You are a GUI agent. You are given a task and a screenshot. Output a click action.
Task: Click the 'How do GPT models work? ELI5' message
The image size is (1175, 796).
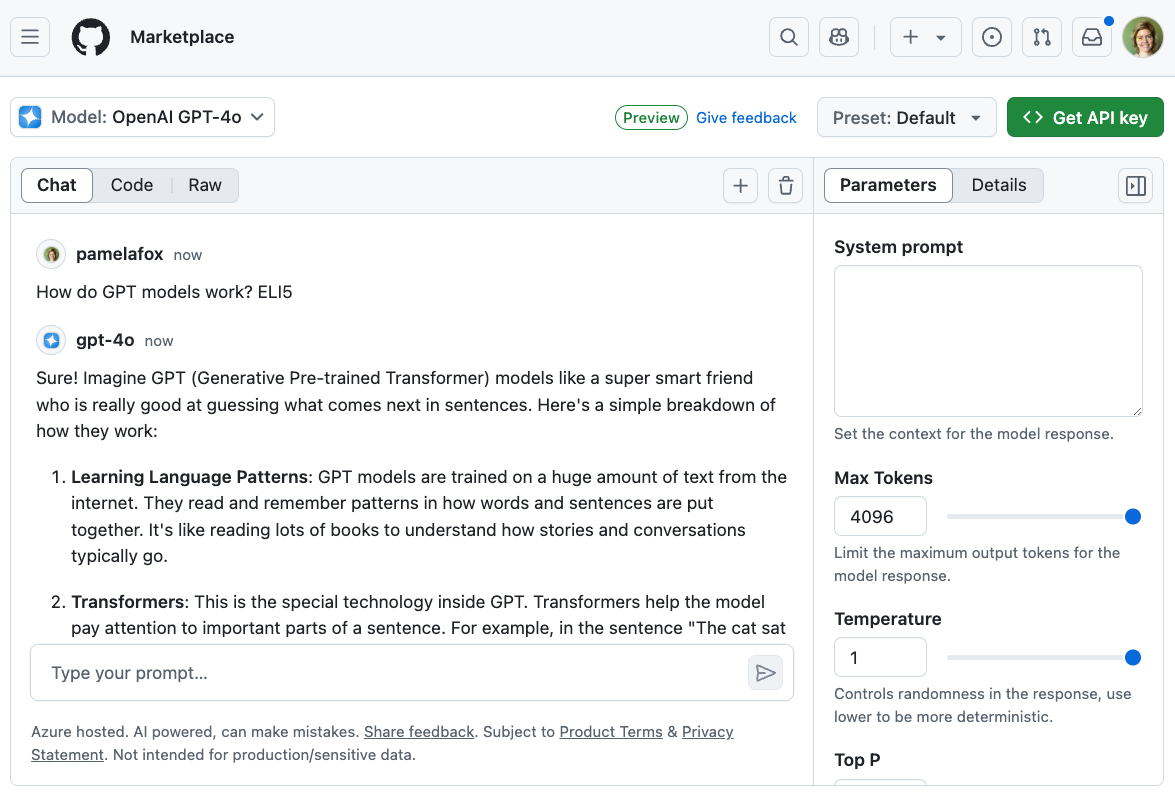click(164, 292)
